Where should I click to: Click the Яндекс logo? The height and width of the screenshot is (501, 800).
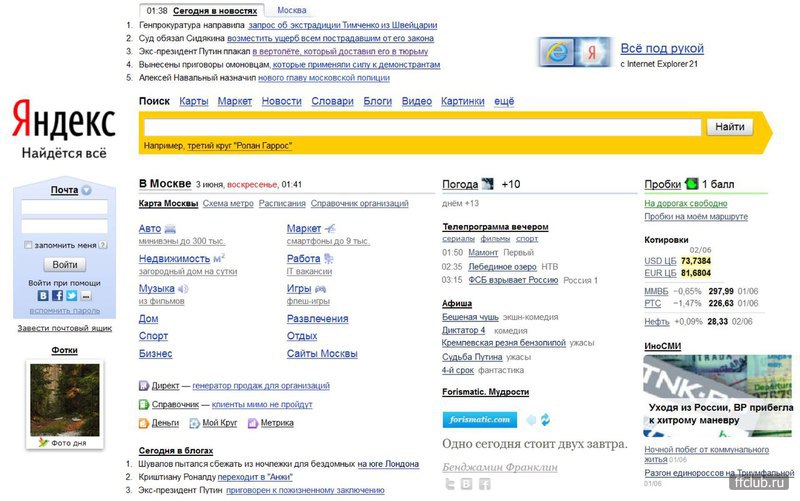(x=64, y=119)
